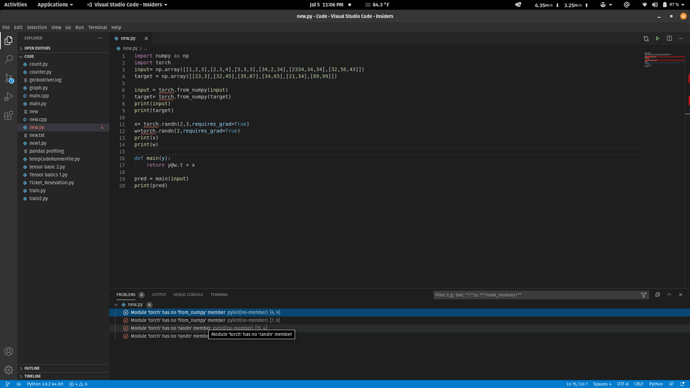Collapse all problems in panel
This screenshot has height=388, width=690.
pos(657,295)
